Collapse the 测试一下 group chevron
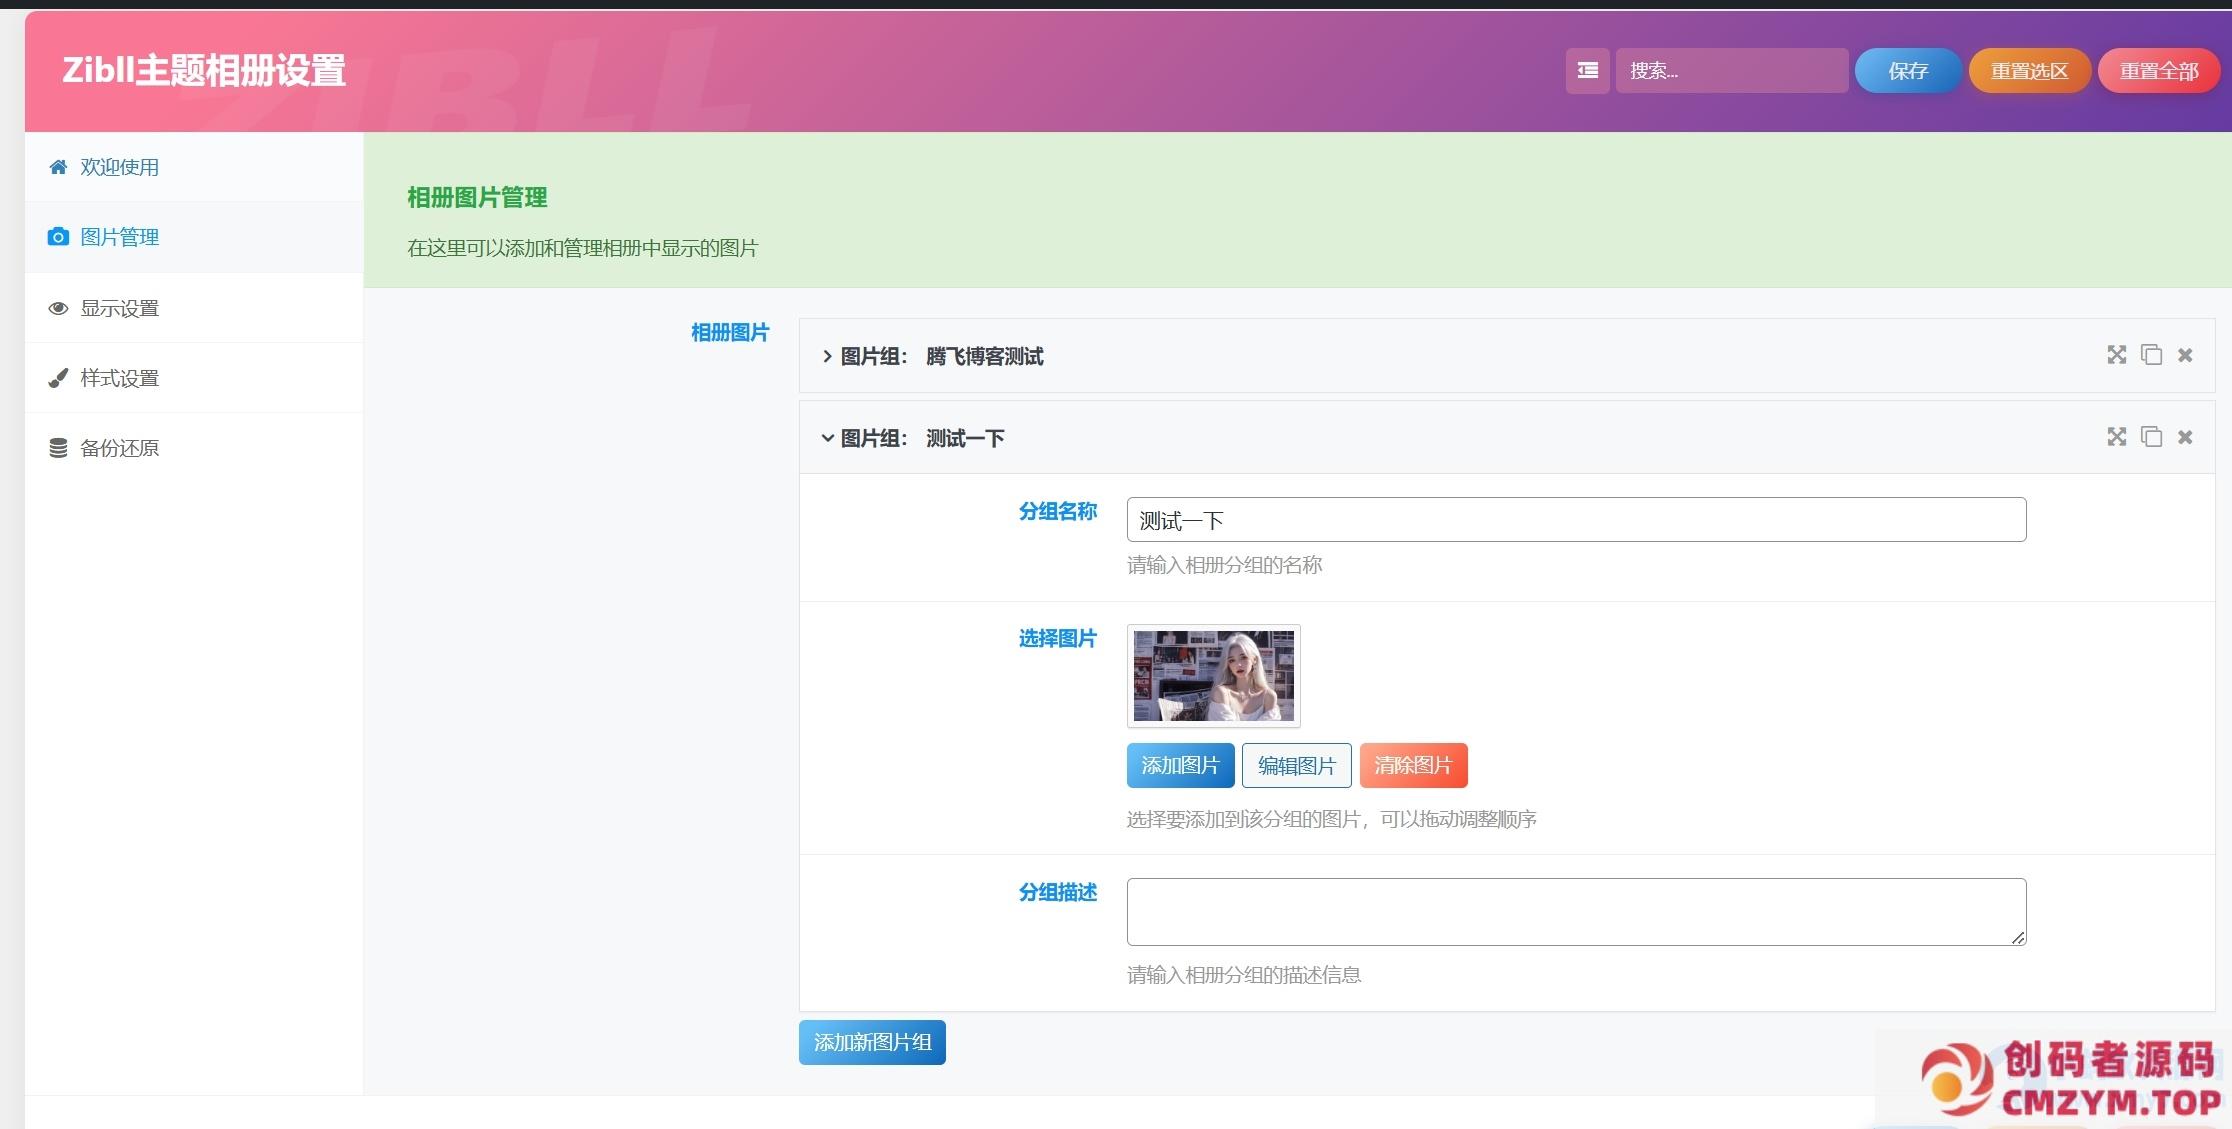Screen dimensions: 2232x1129 pyautogui.click(x=827, y=438)
